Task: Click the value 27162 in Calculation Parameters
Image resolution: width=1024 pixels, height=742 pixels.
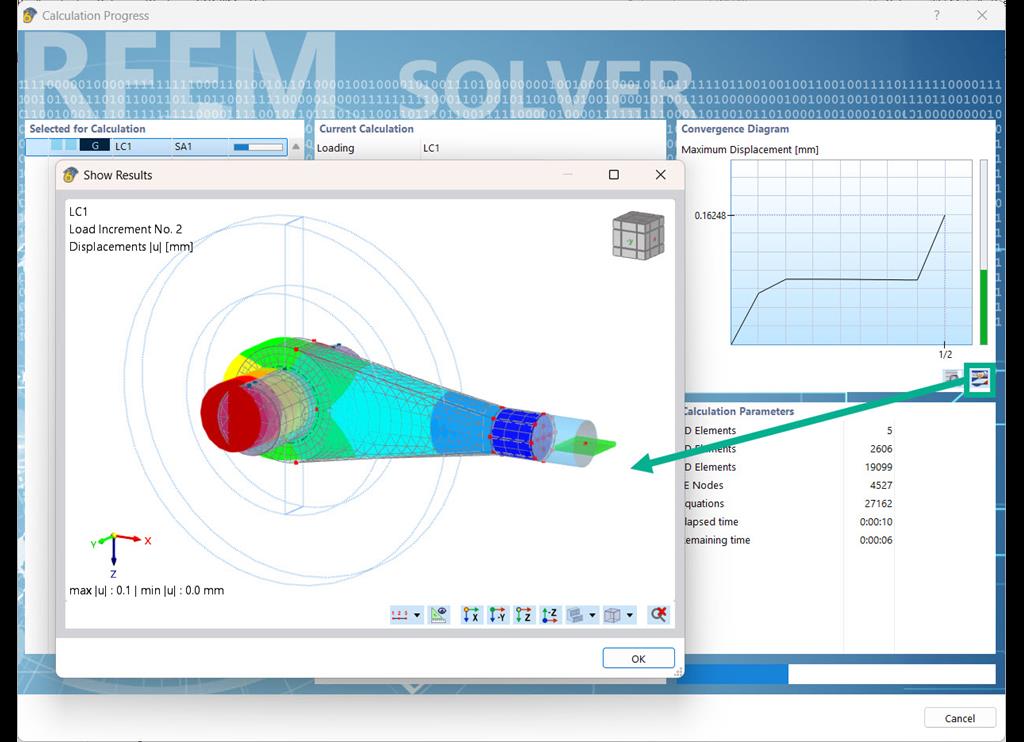Action: (x=878, y=504)
